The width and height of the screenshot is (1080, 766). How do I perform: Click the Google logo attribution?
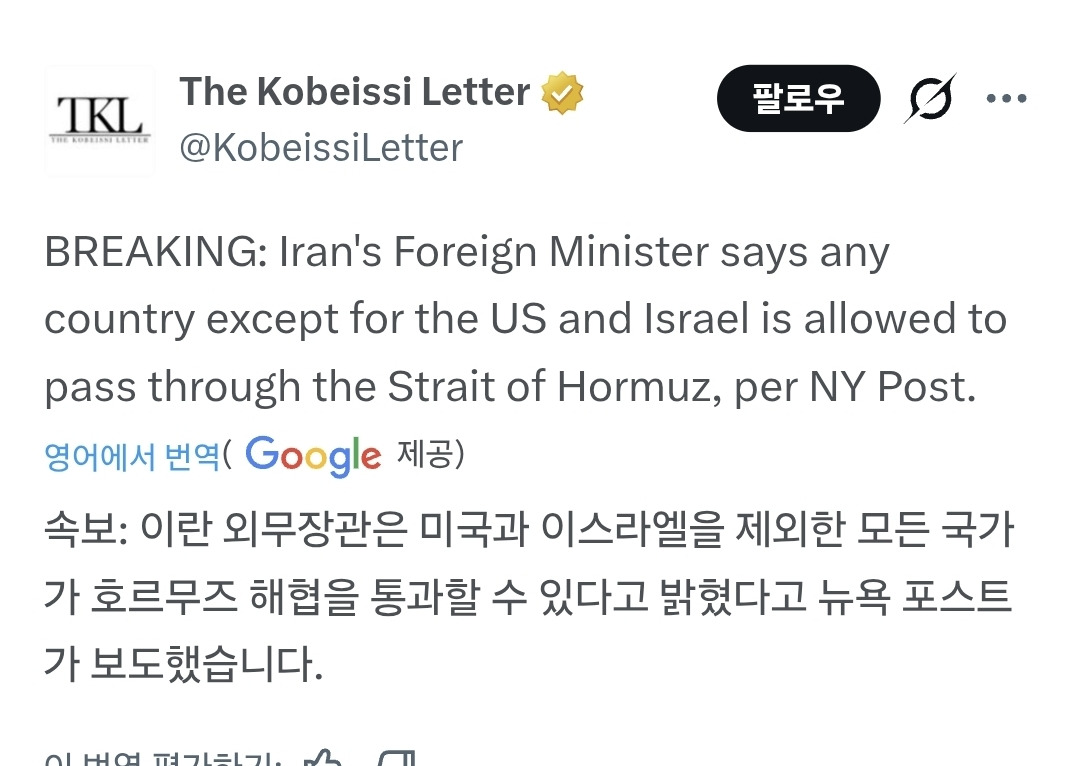click(x=313, y=456)
